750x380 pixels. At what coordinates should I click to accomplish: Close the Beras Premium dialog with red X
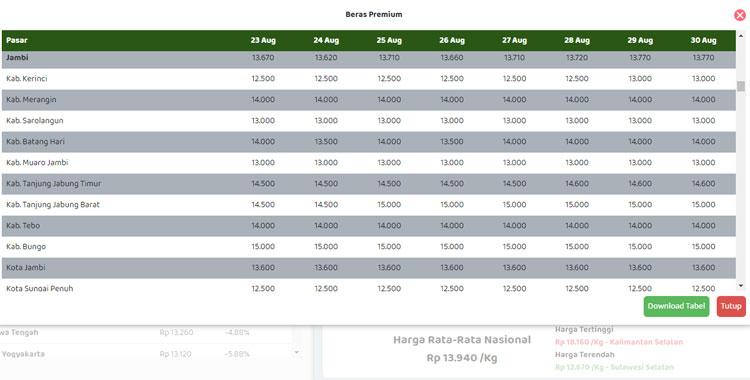739,15
